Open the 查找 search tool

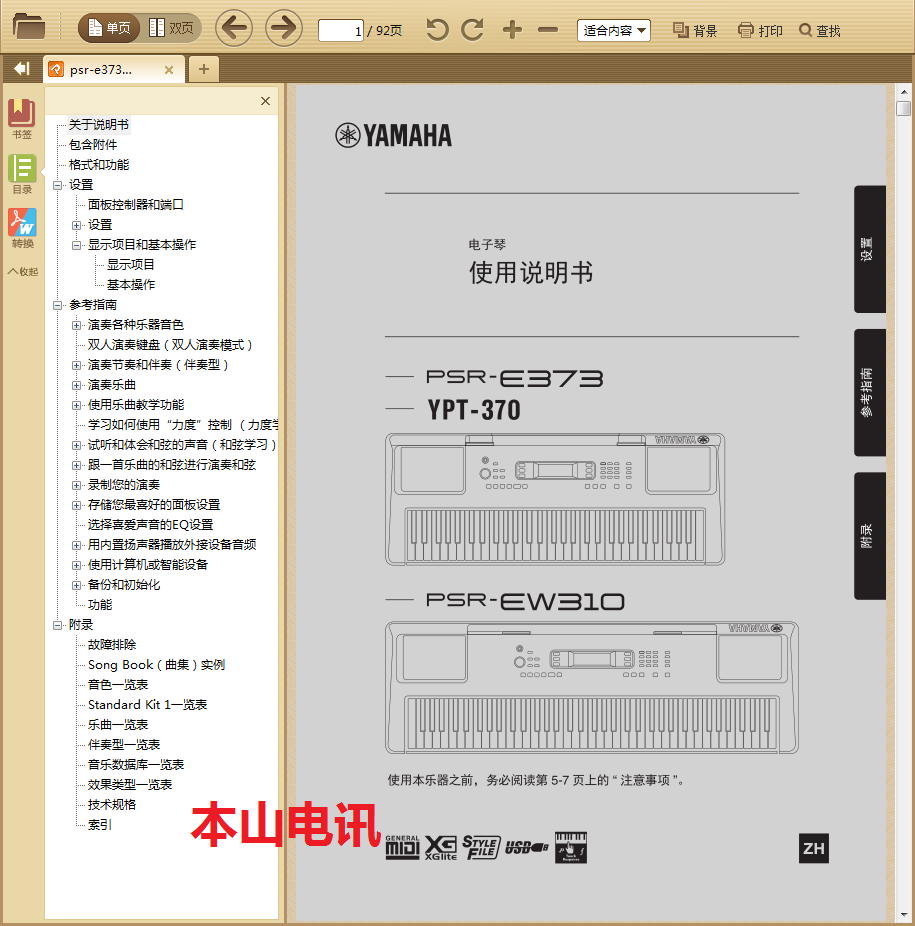(x=819, y=30)
